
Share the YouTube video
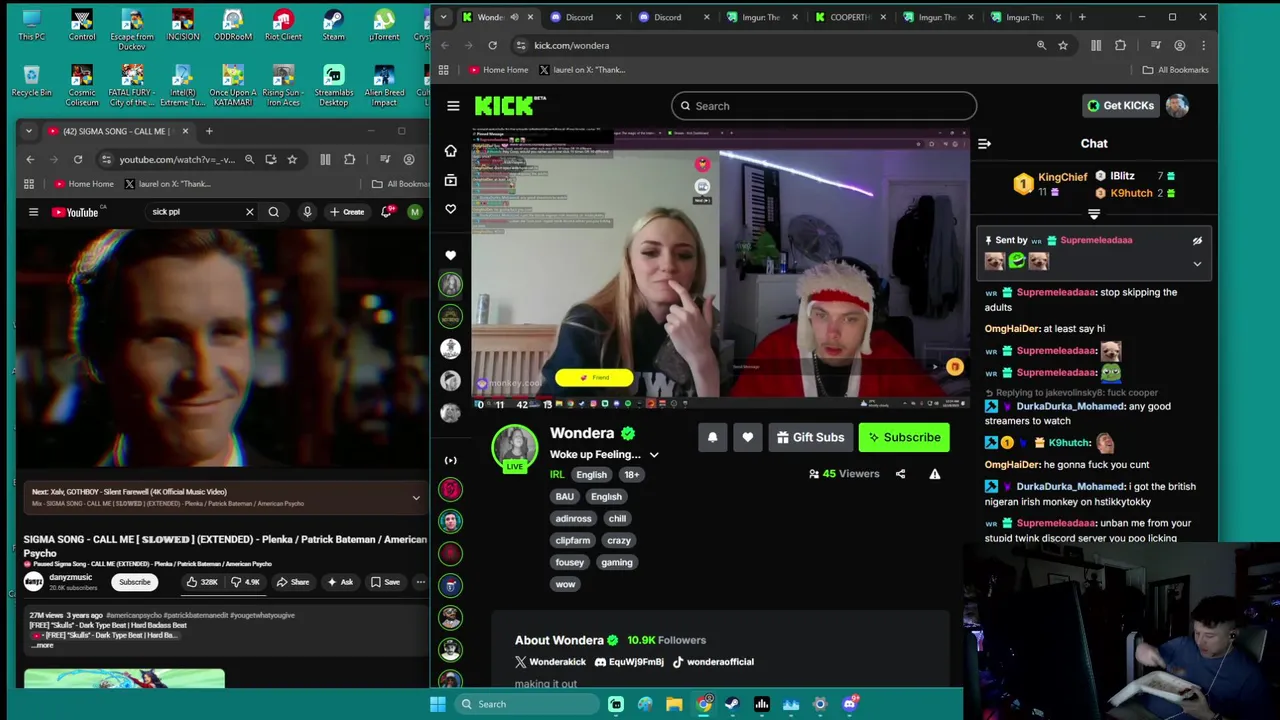pos(292,582)
